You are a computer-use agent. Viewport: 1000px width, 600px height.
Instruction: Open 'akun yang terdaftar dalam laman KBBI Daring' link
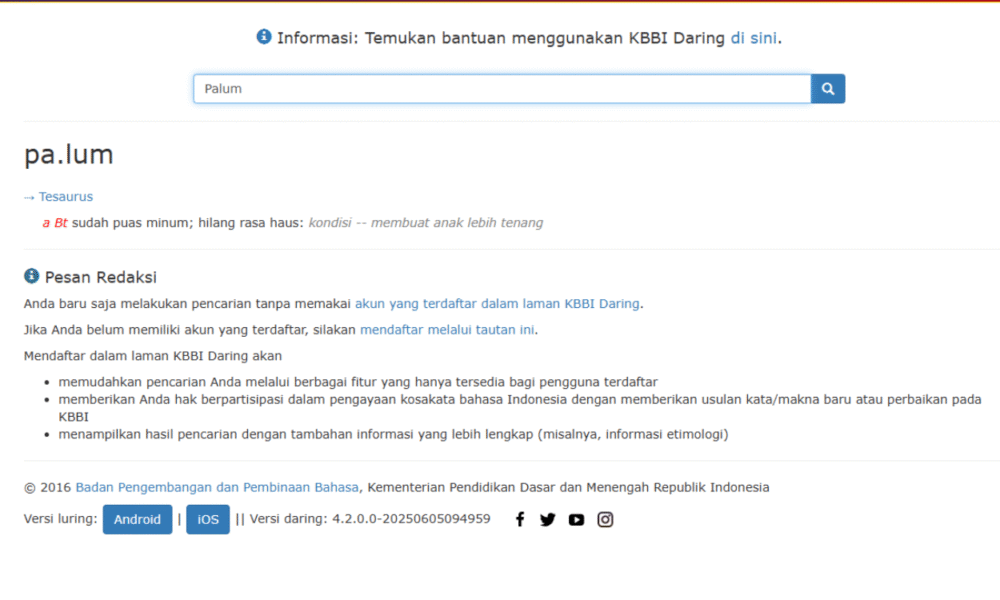pyautogui.click(x=497, y=304)
